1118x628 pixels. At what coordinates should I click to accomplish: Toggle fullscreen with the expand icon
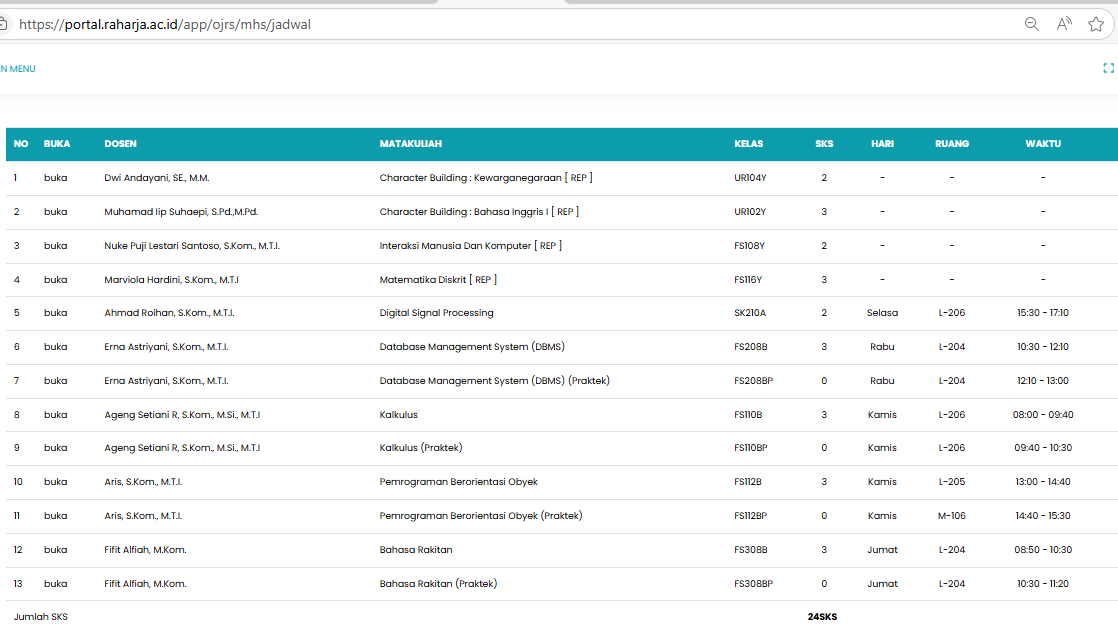1108,68
